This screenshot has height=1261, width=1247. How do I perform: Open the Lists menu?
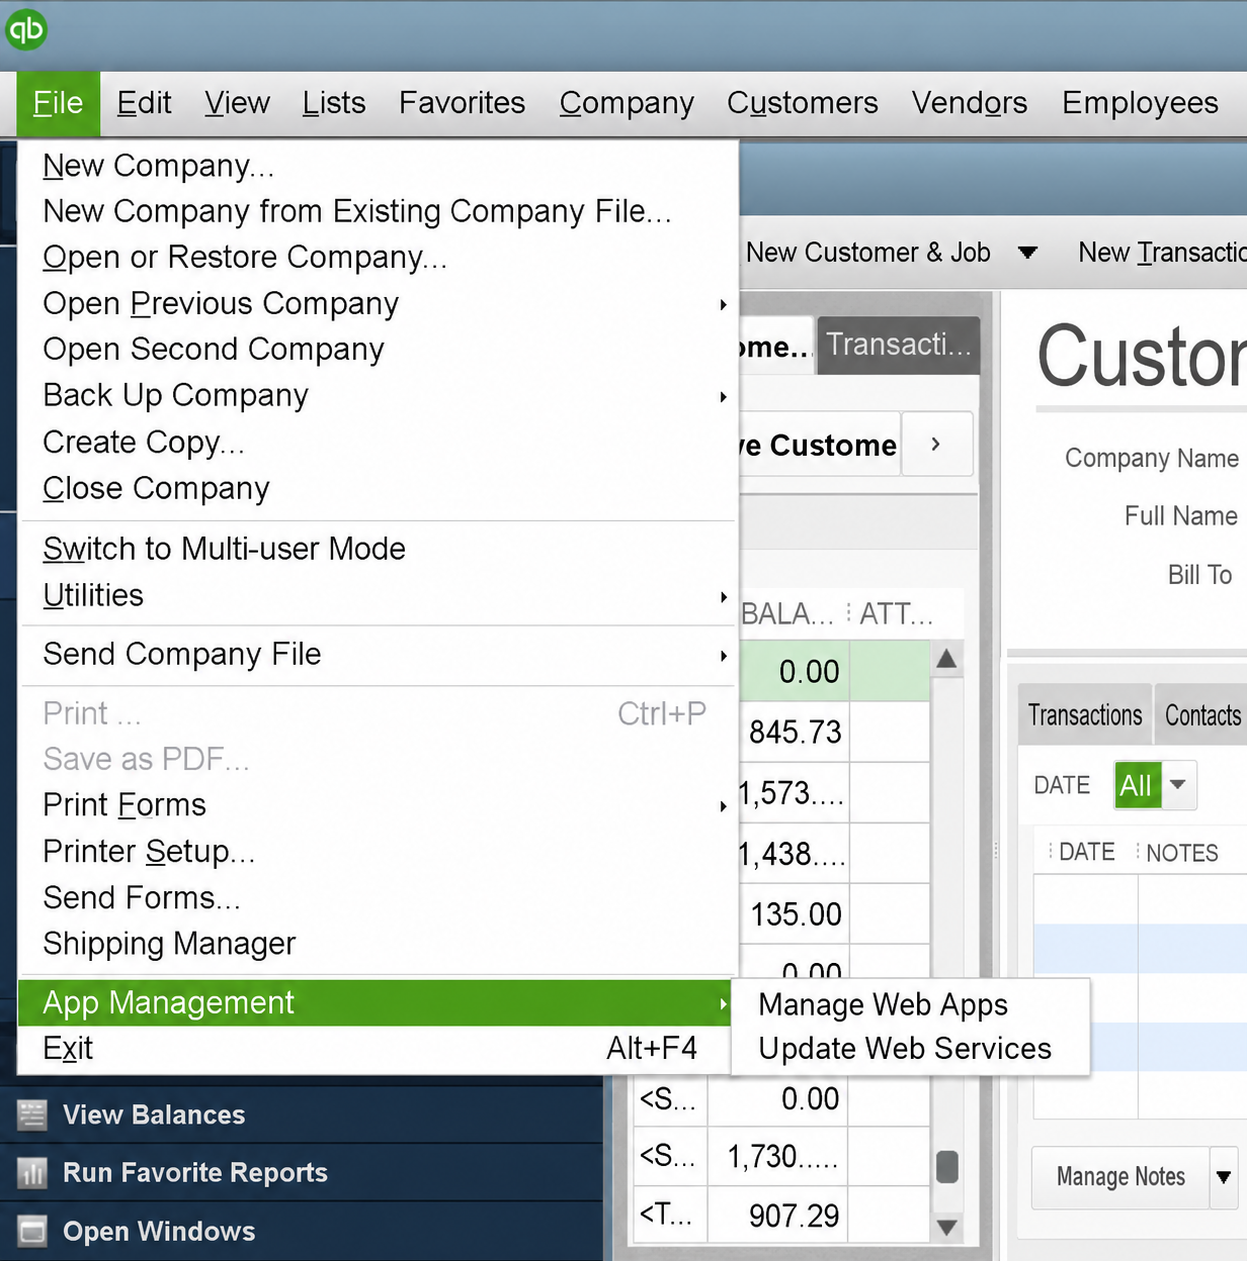tap(334, 103)
